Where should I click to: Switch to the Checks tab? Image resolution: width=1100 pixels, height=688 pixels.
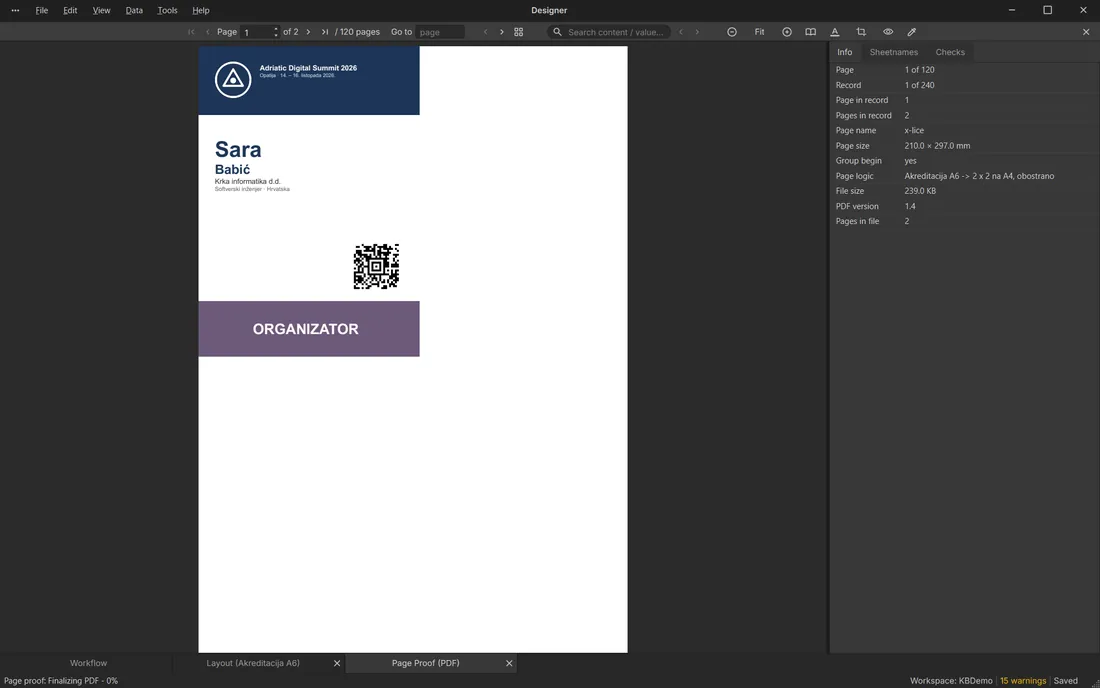(950, 52)
